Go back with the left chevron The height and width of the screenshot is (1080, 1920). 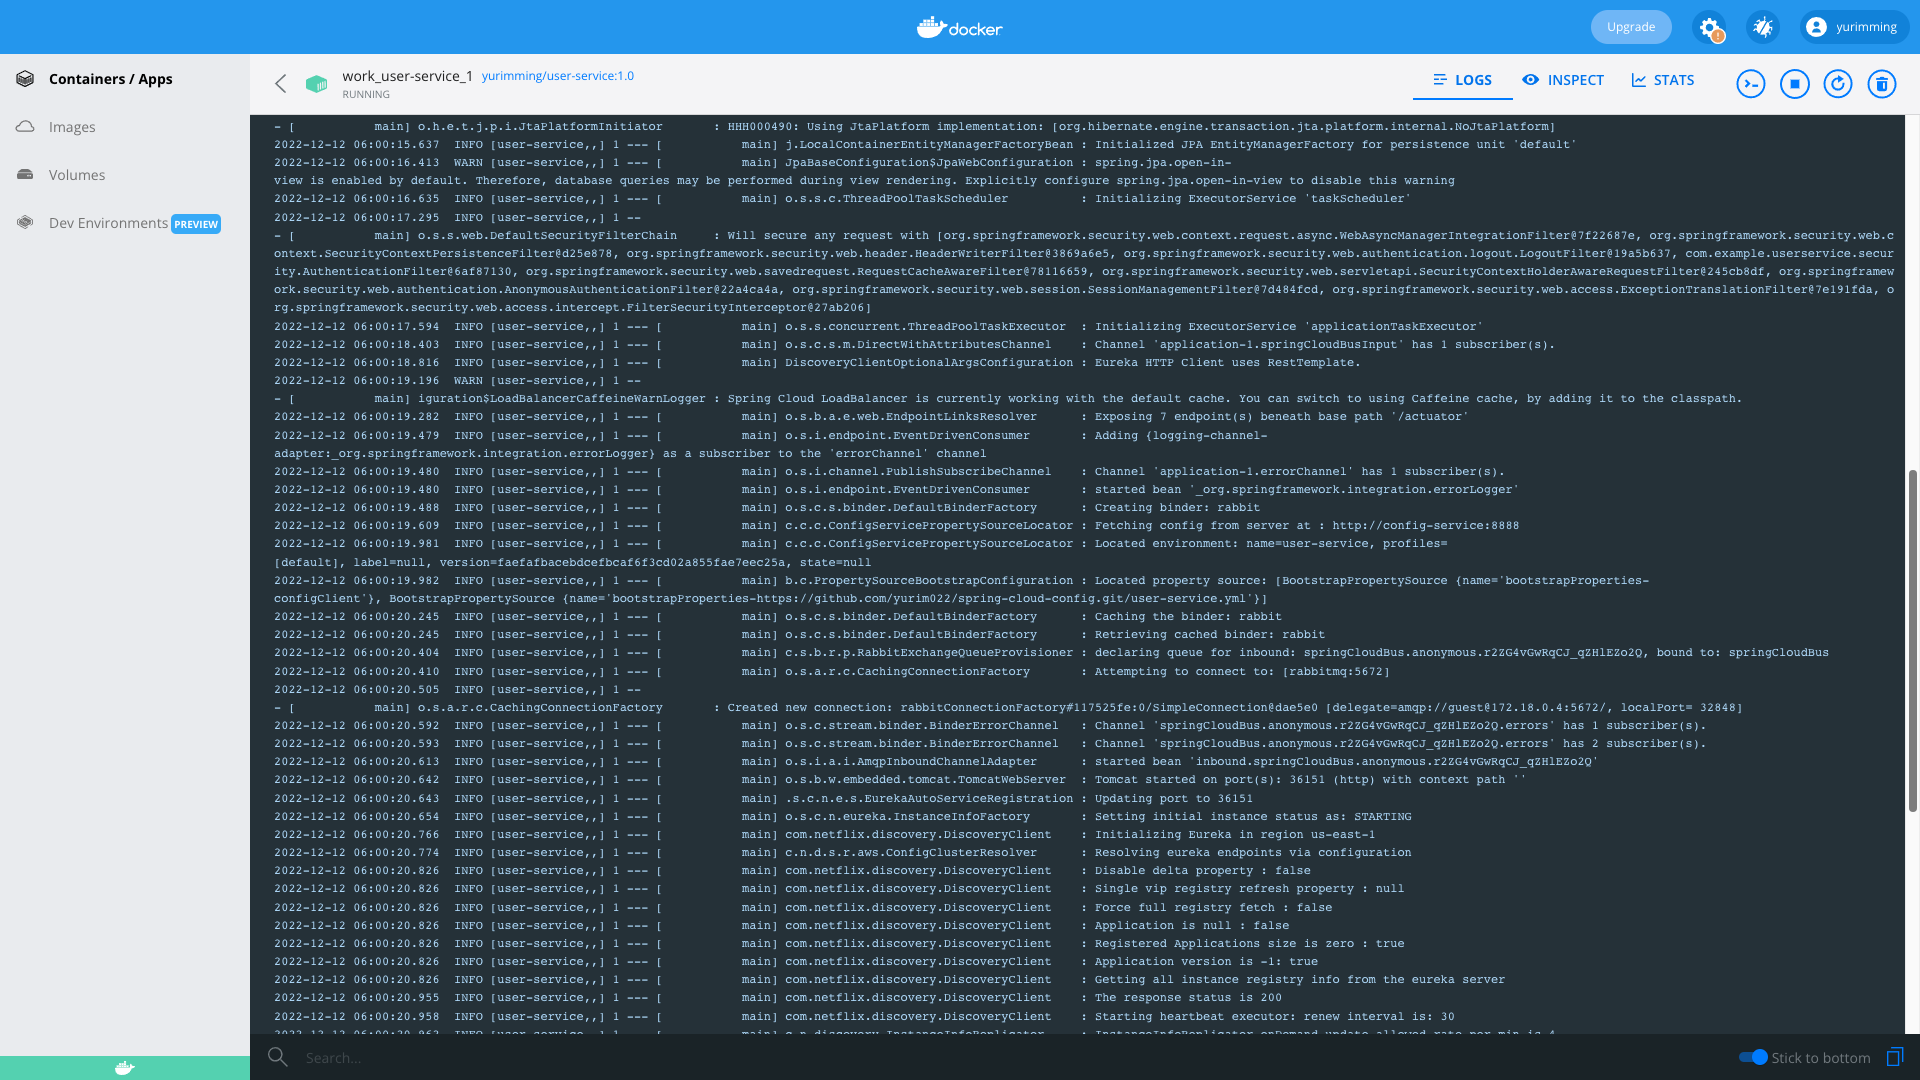point(281,84)
